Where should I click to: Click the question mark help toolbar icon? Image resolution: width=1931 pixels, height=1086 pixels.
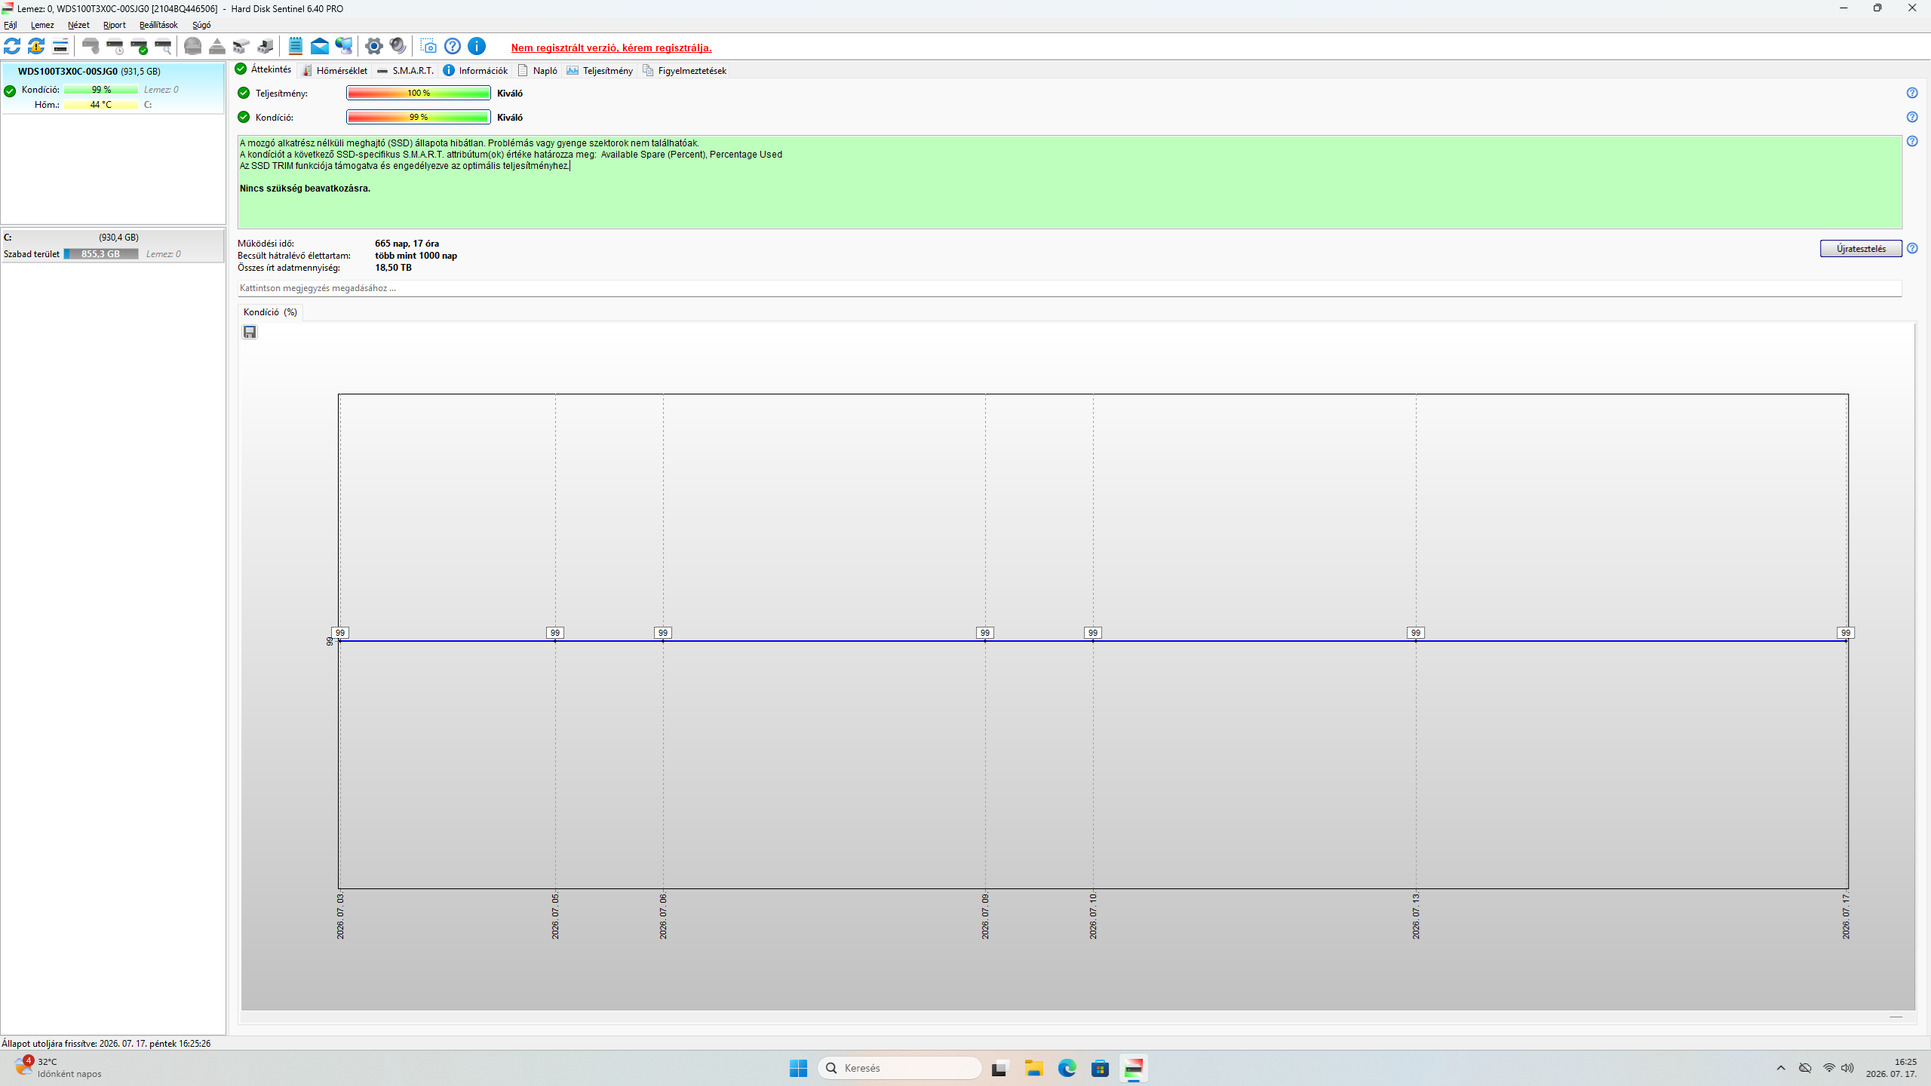(x=453, y=46)
